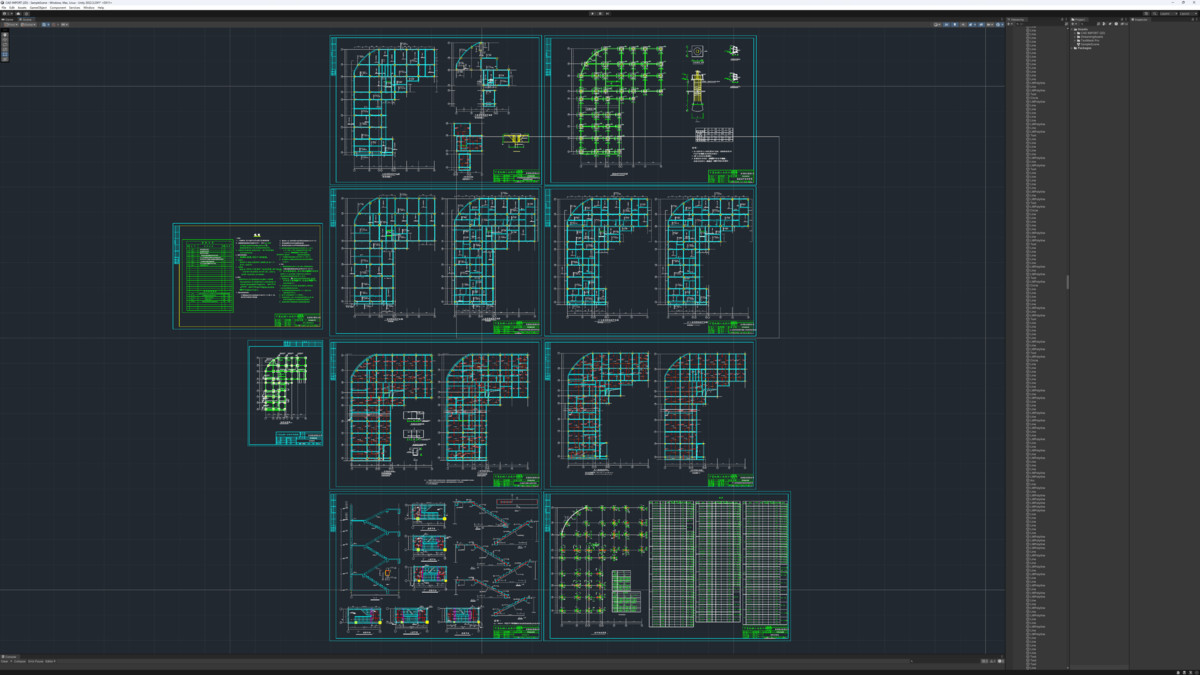Image resolution: width=1200 pixels, height=675 pixels.
Task: Lock the Inspector panel
Action: (x=1191, y=19)
